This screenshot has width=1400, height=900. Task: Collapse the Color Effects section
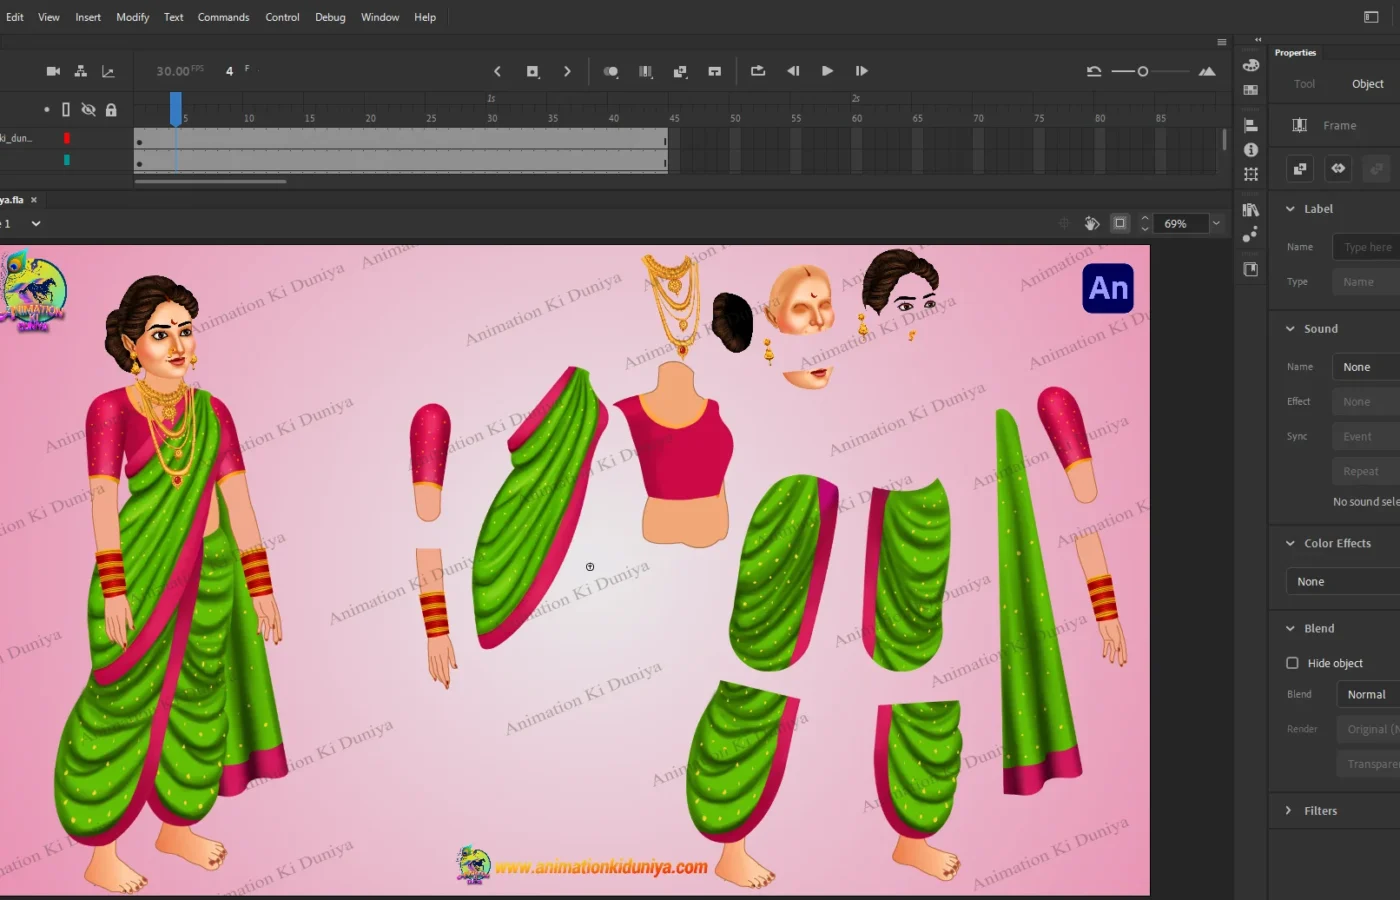pyautogui.click(x=1290, y=543)
